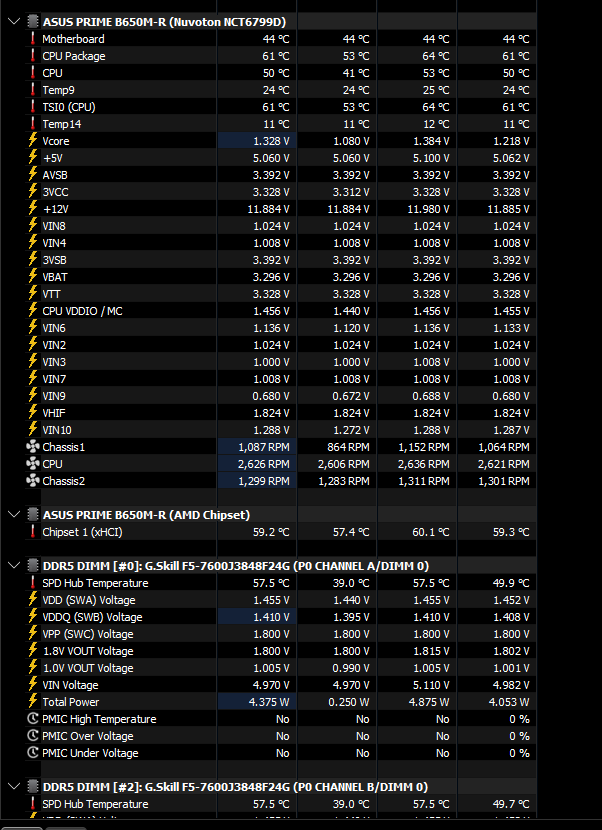Collapse the DDR5 DIMM [#2] group
This screenshot has height=830, width=602.
point(14,787)
